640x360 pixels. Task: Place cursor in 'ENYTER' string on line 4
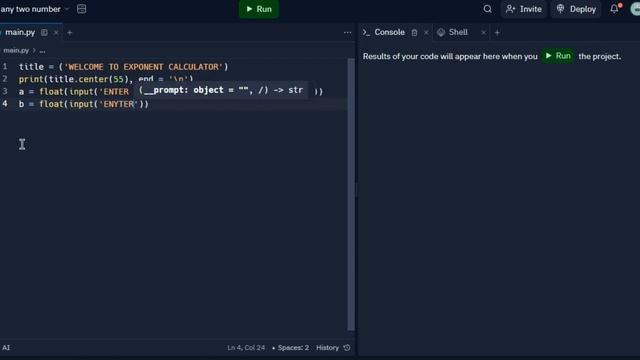[x=118, y=104]
